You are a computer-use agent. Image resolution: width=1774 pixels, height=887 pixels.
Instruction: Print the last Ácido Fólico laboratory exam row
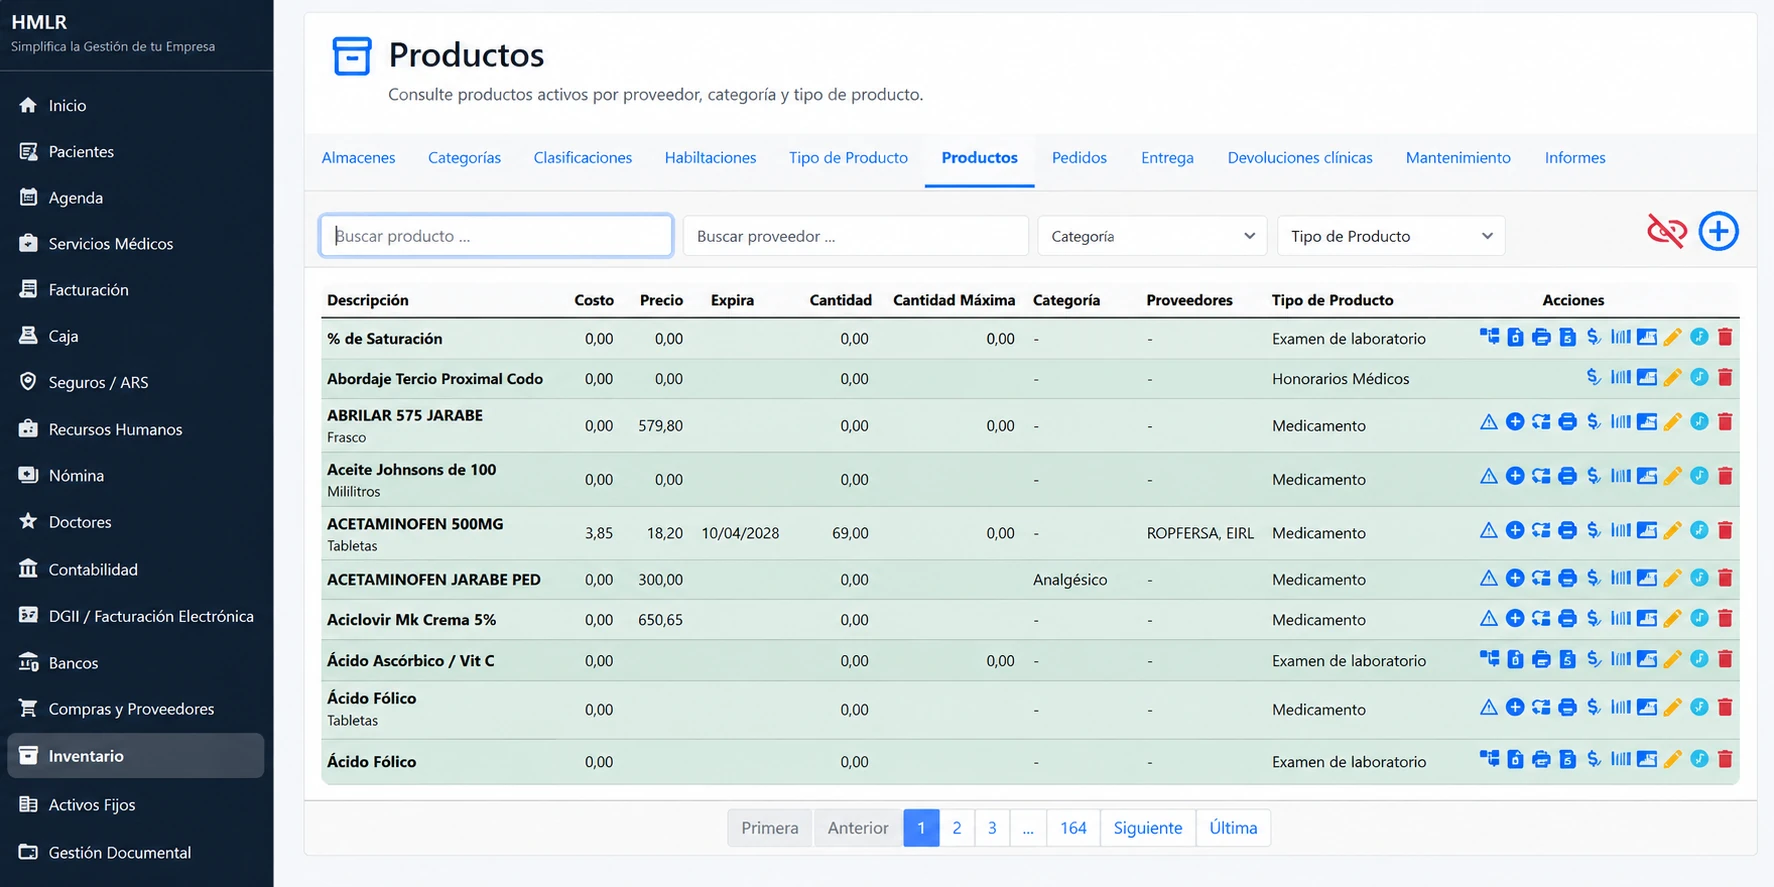(1541, 759)
